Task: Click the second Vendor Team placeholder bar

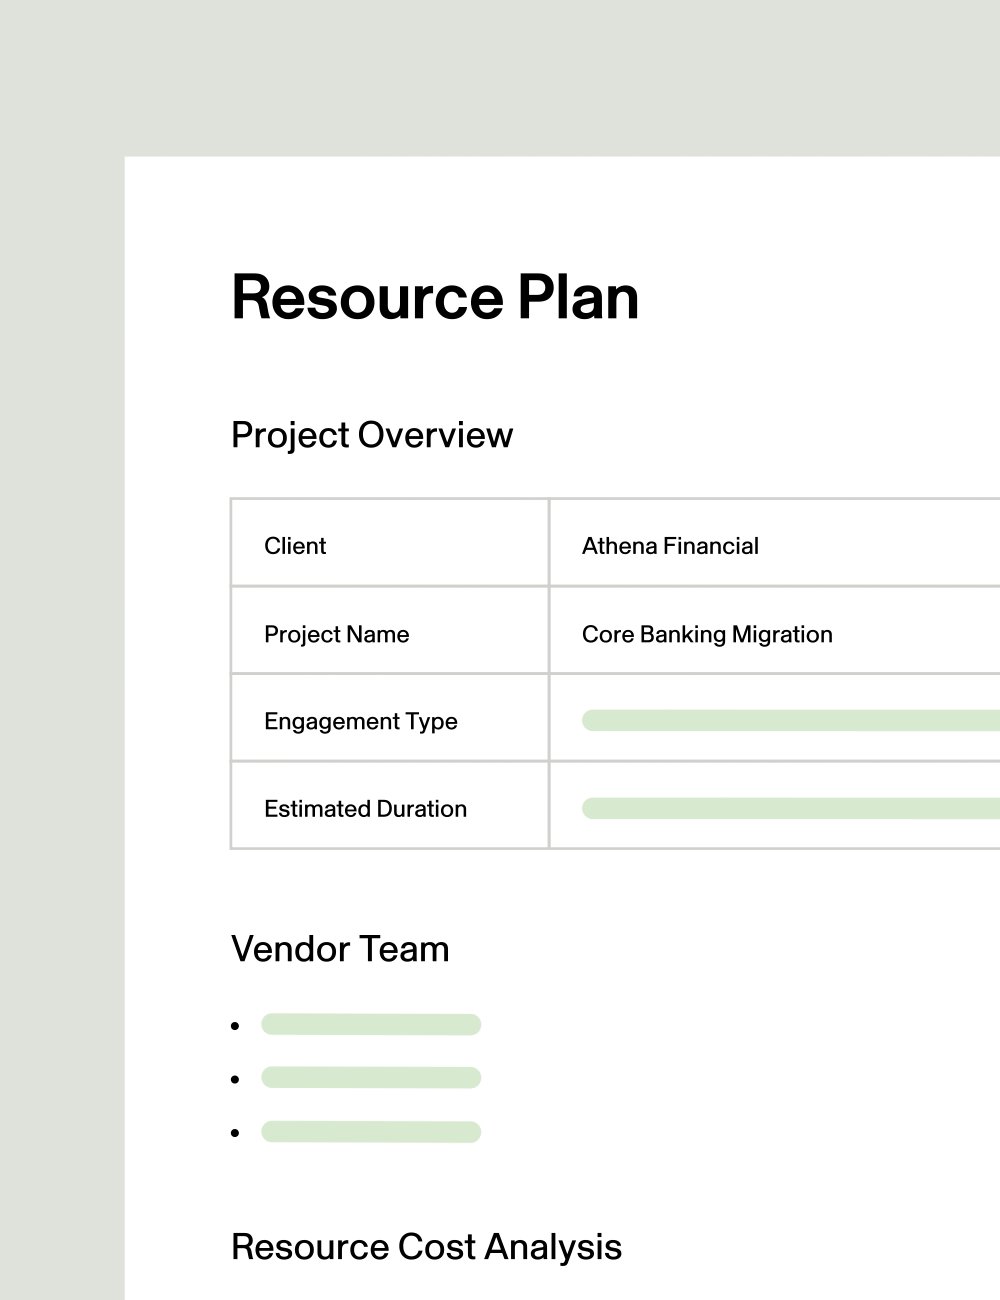Action: click(x=371, y=1078)
